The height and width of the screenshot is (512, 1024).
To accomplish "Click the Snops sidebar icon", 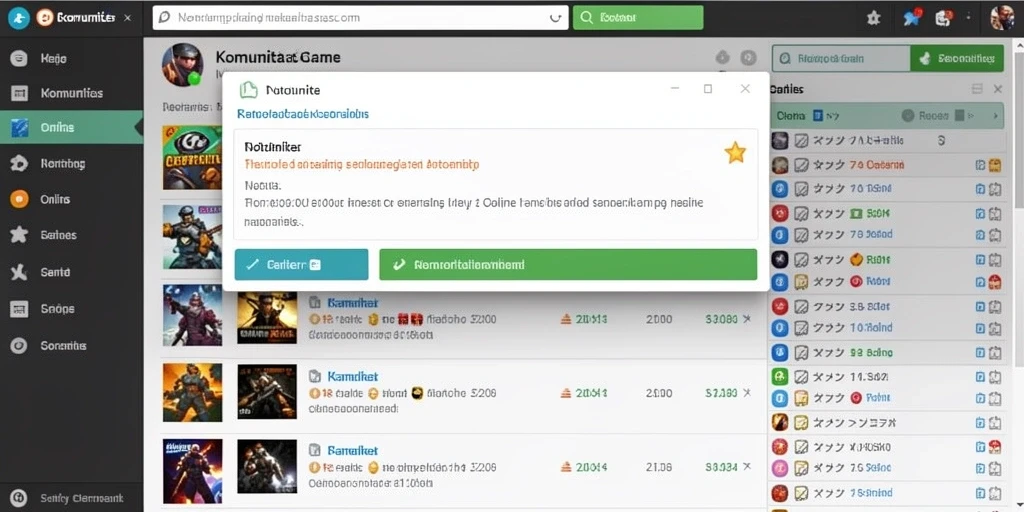I will click(19, 308).
